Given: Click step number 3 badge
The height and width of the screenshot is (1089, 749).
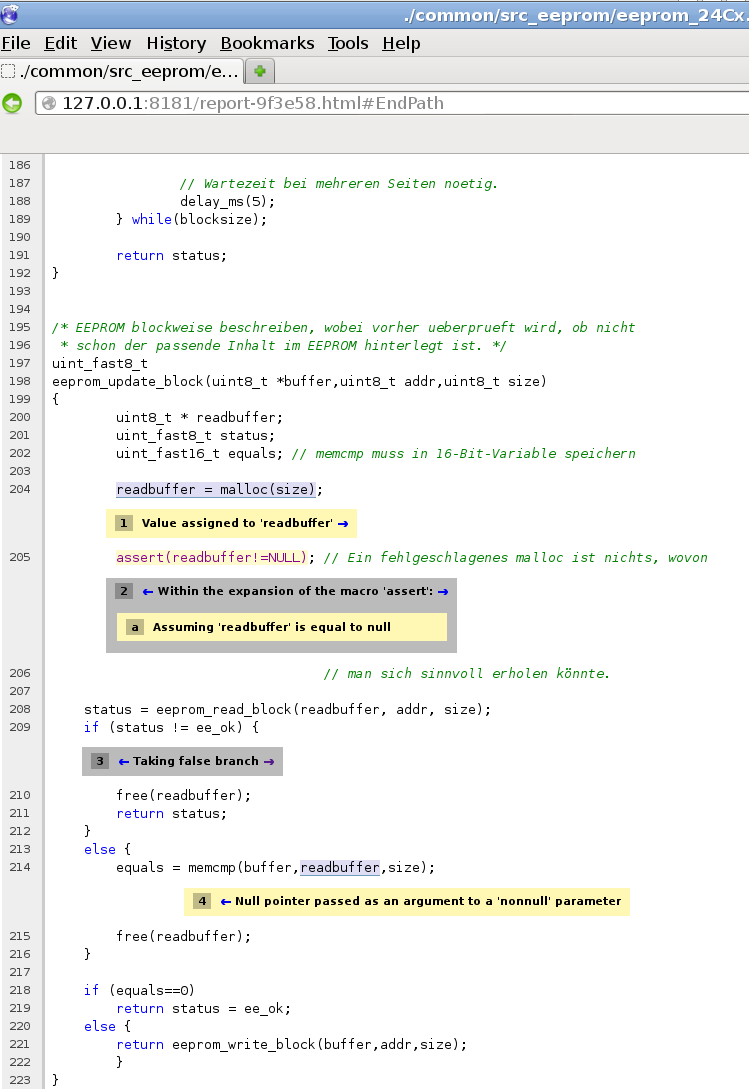Looking at the screenshot, I should (x=100, y=761).
